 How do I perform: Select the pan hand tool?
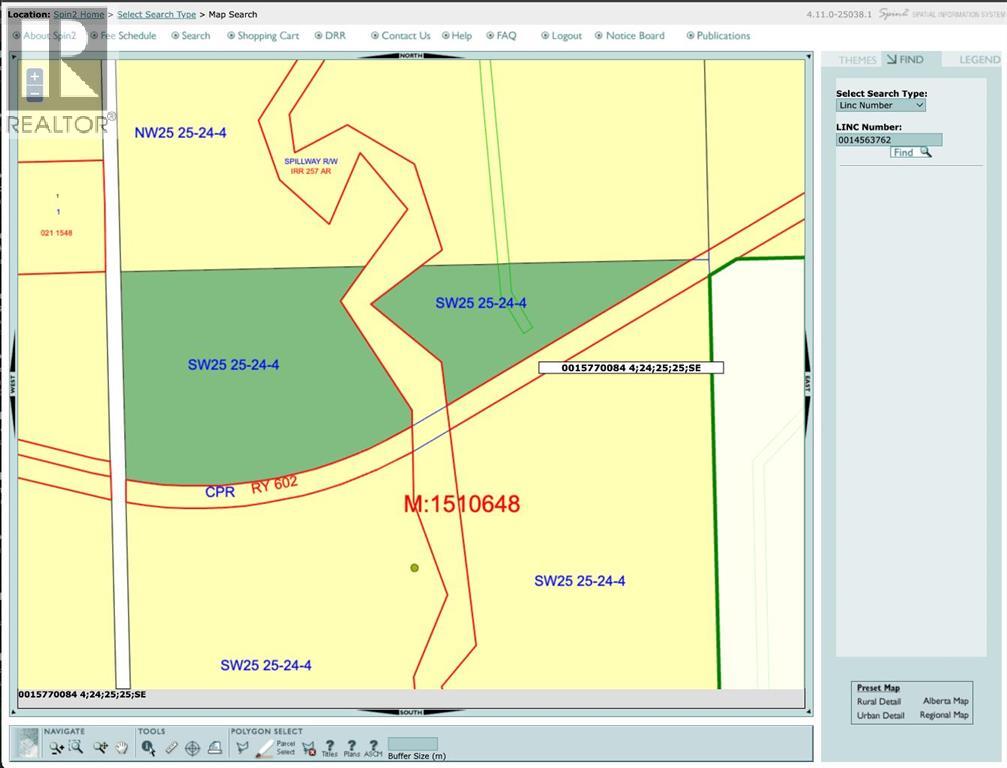pos(122,747)
